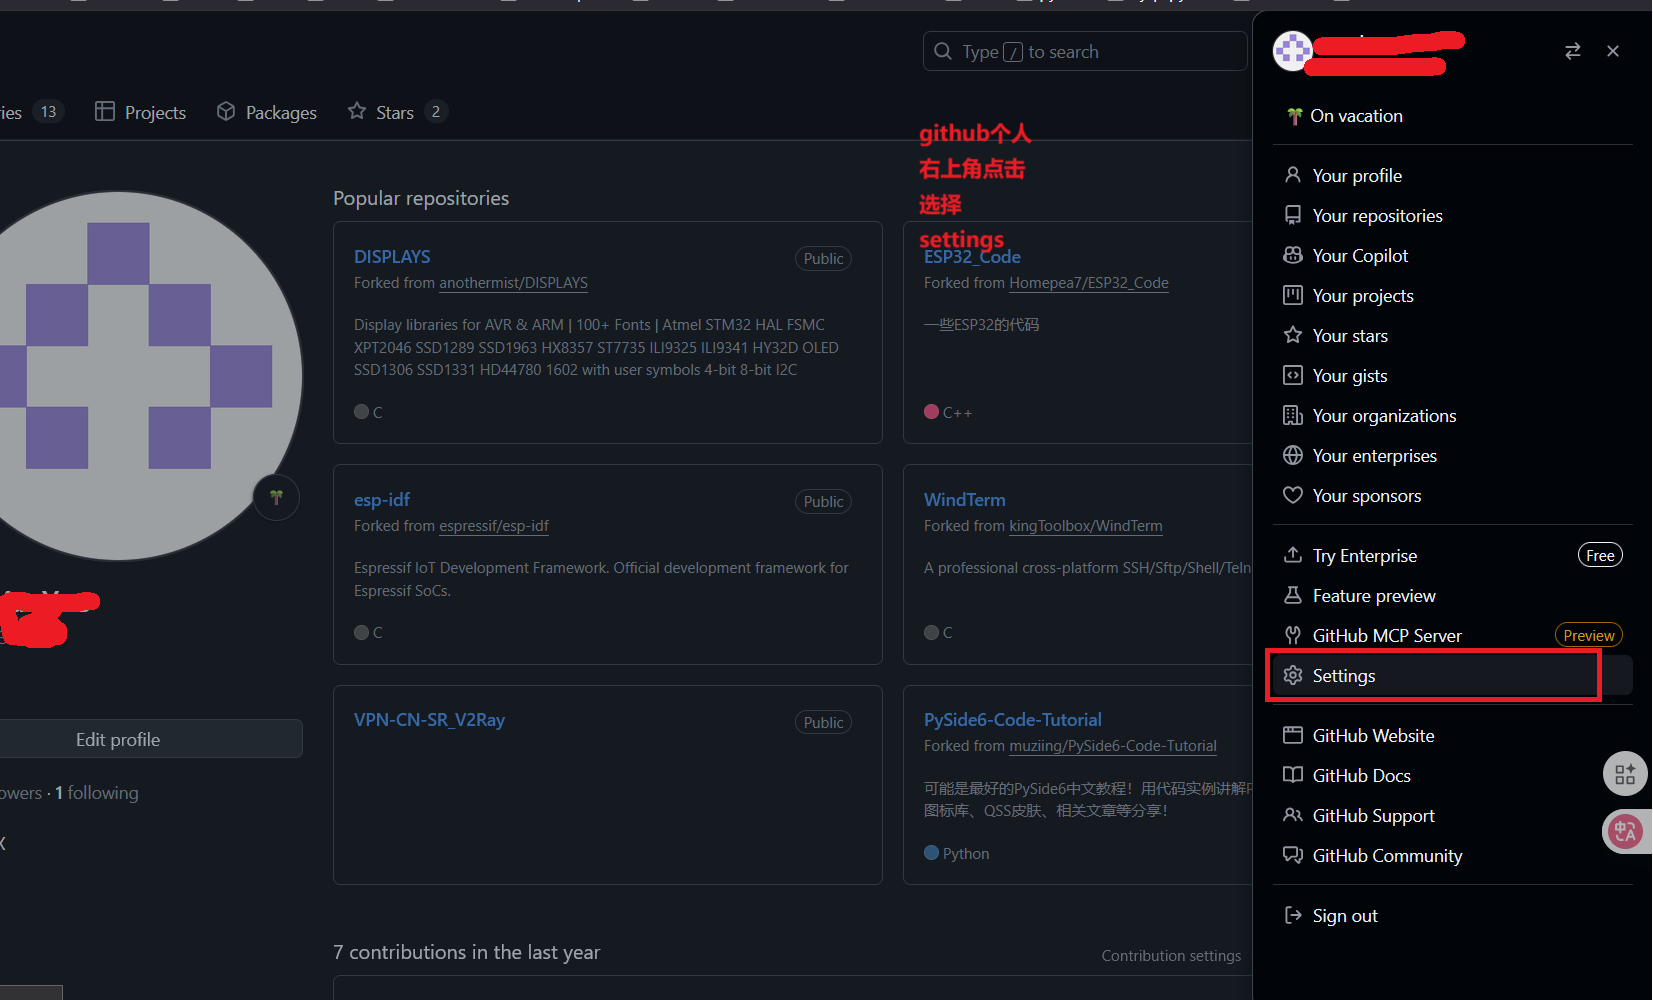The width and height of the screenshot is (1653, 1000).
Task: Click the star icon beside Your stars
Action: (1293, 335)
